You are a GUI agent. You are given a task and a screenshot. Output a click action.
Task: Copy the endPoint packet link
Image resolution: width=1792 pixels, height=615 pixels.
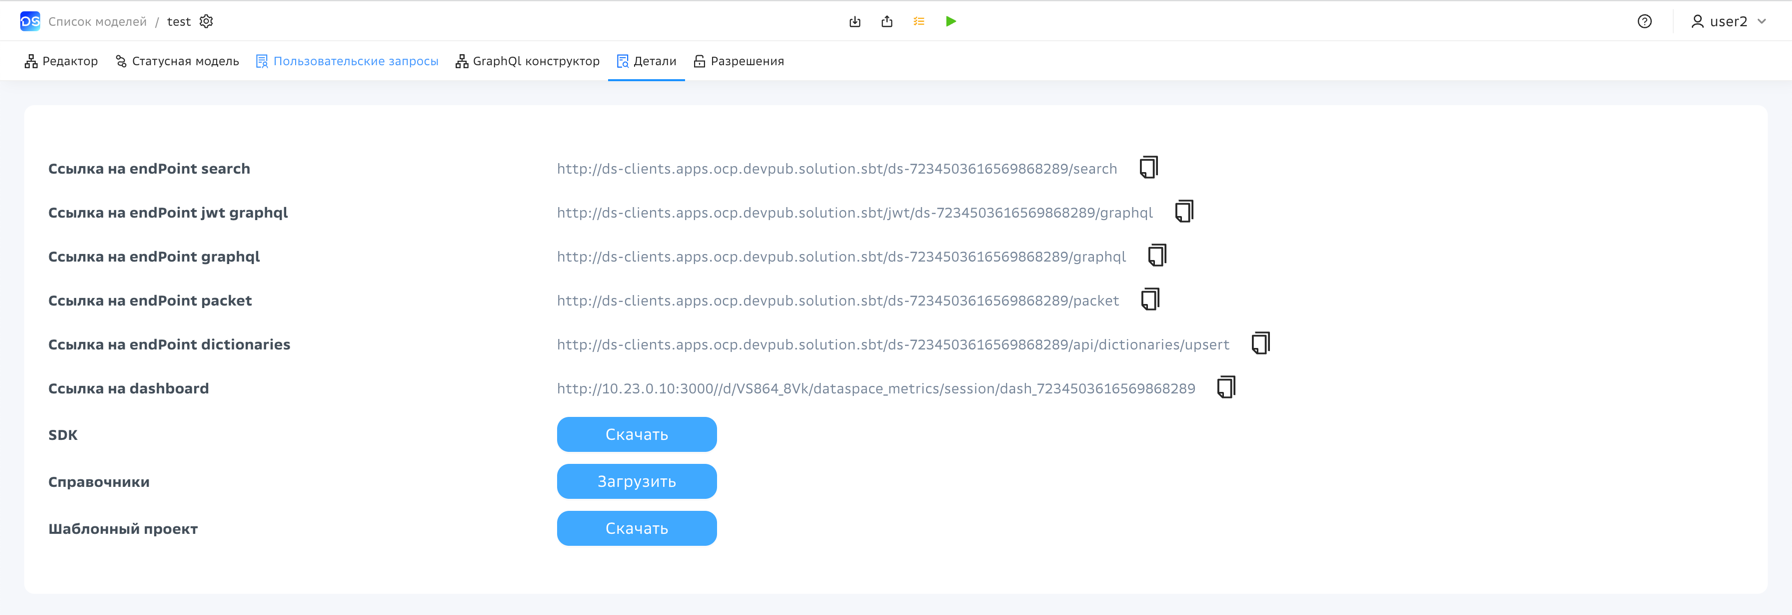1150,300
